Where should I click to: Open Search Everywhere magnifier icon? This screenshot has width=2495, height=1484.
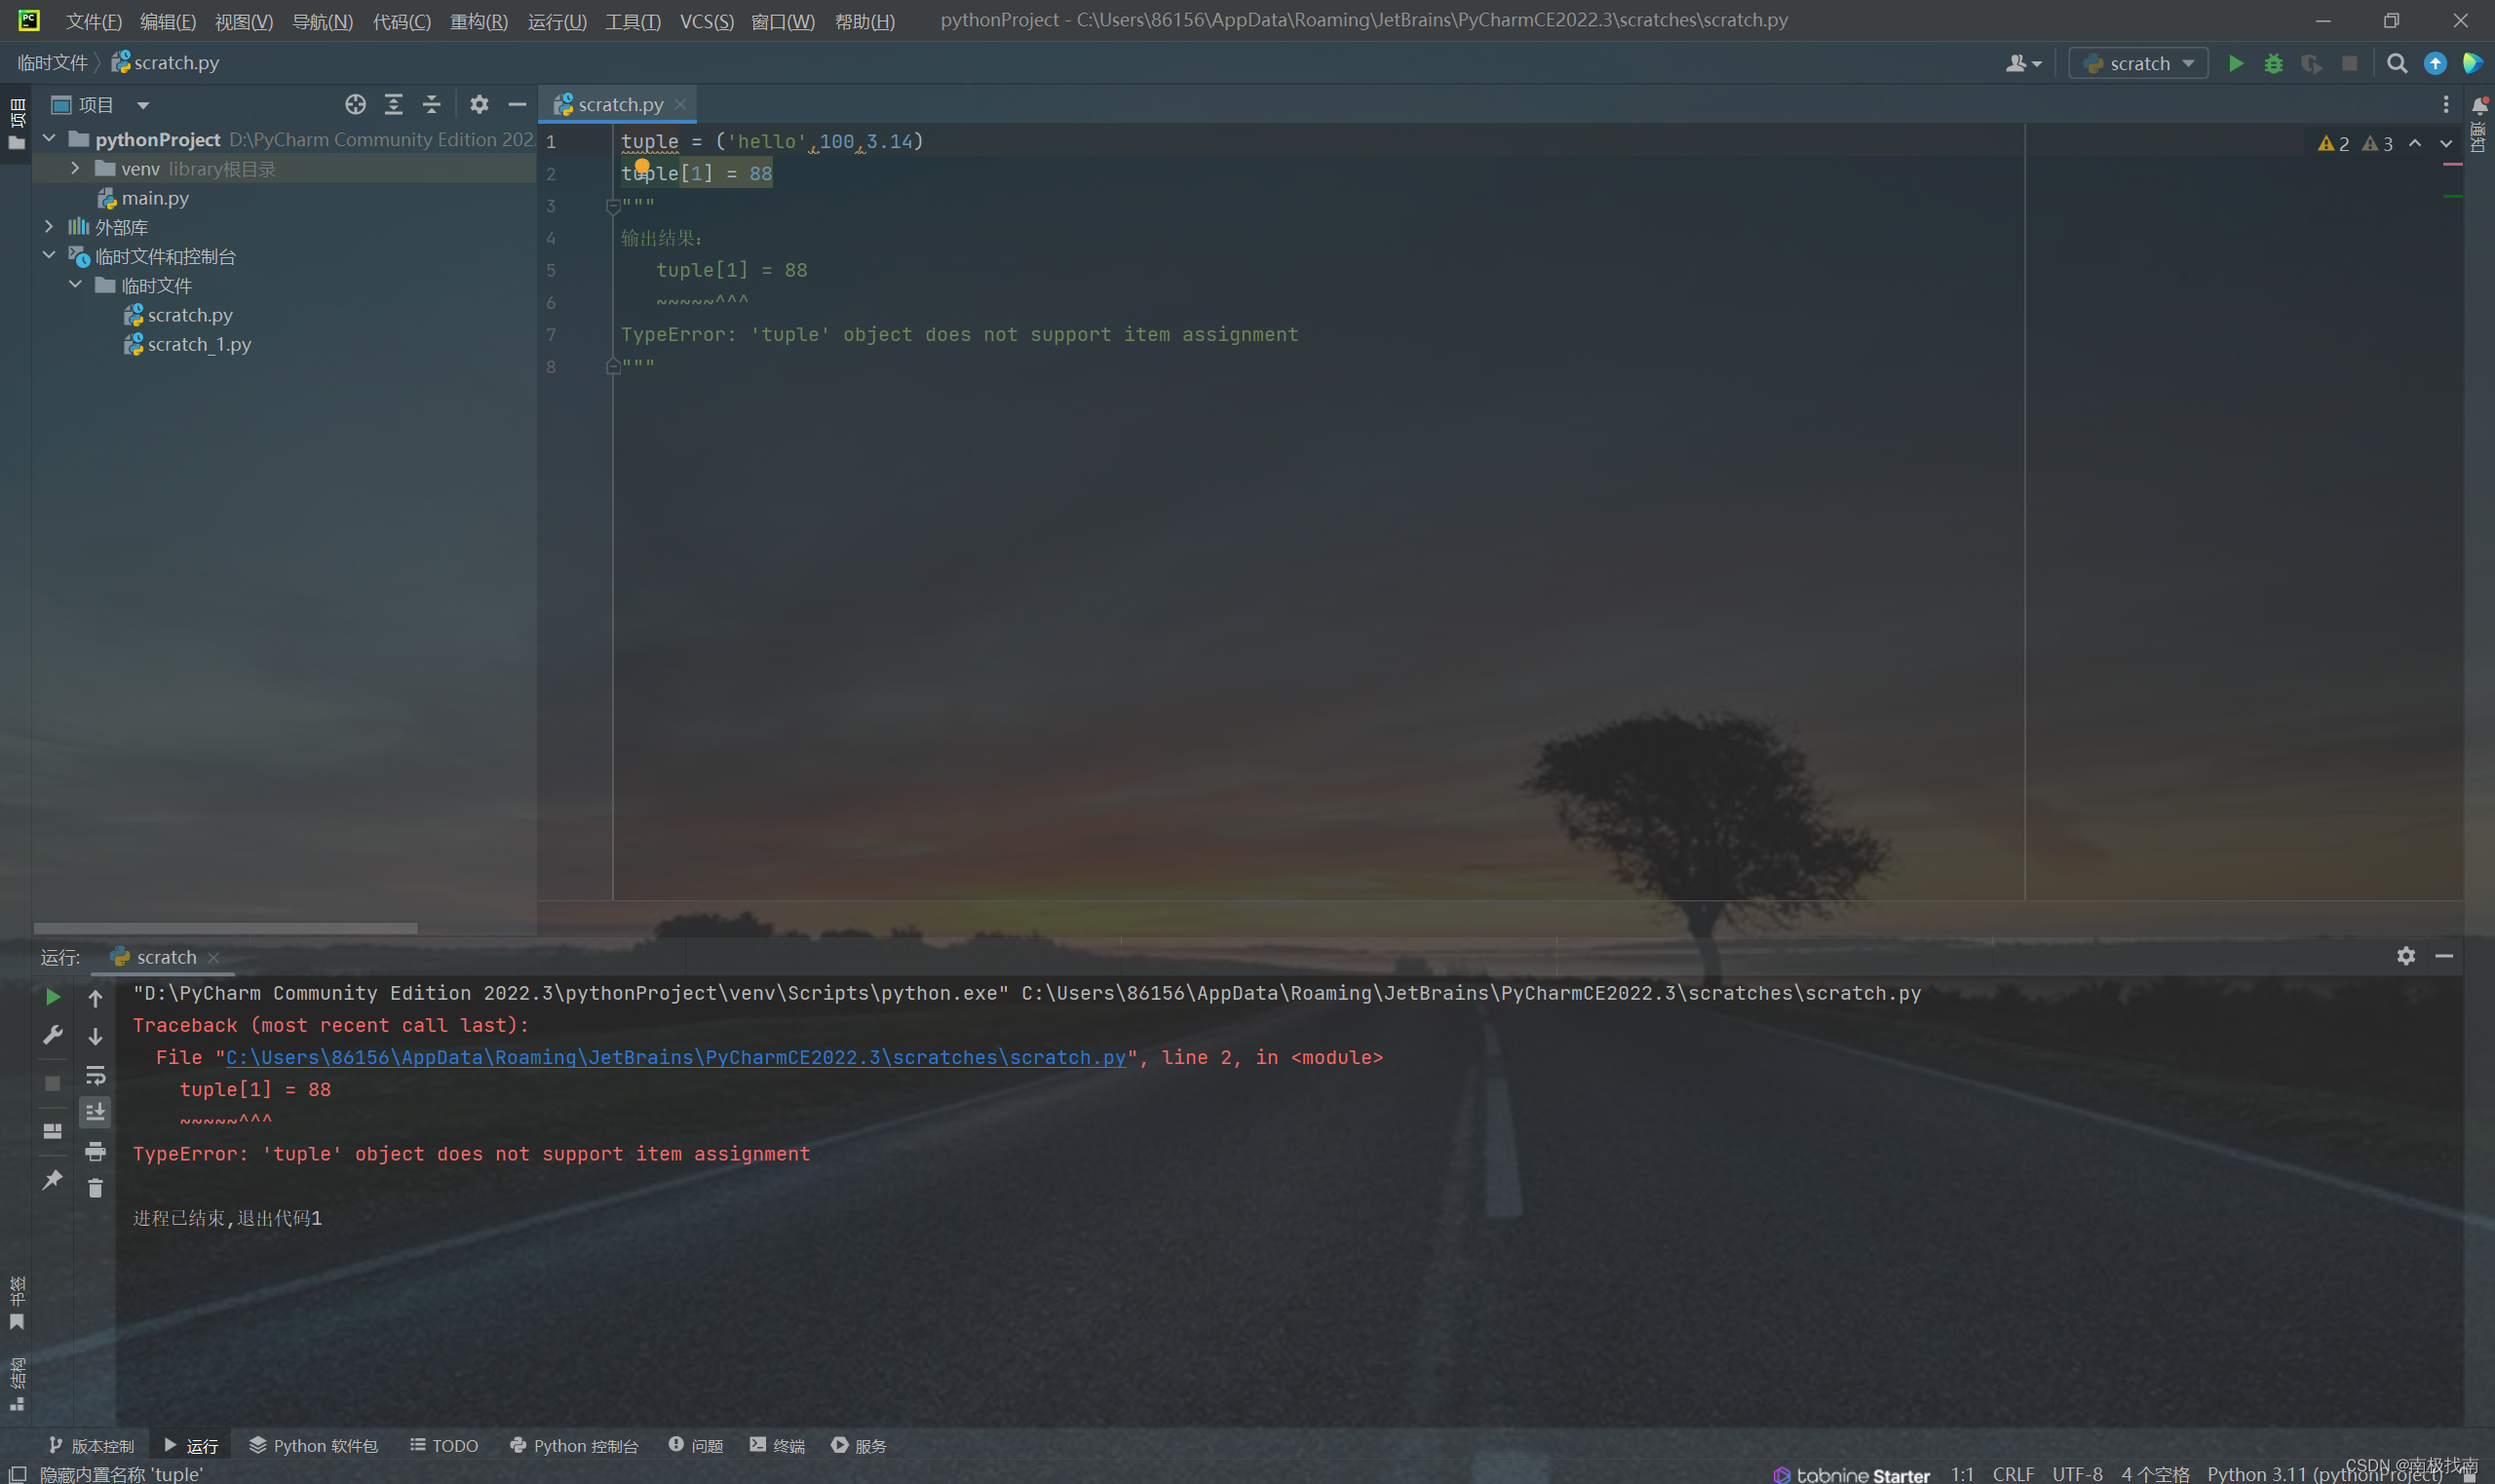[2396, 64]
